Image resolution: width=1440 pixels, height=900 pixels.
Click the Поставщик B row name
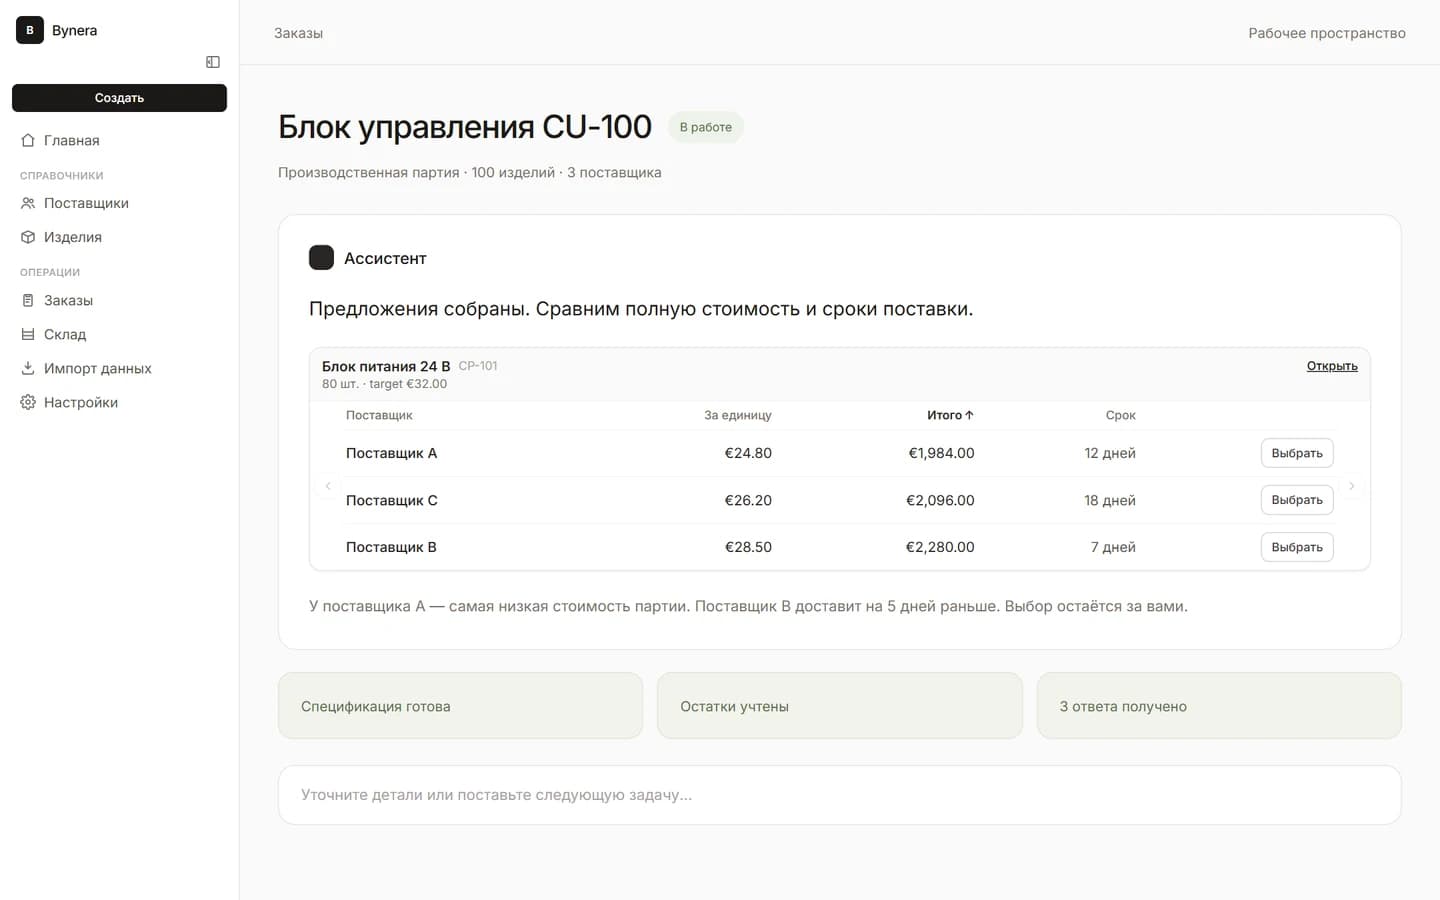coord(391,547)
